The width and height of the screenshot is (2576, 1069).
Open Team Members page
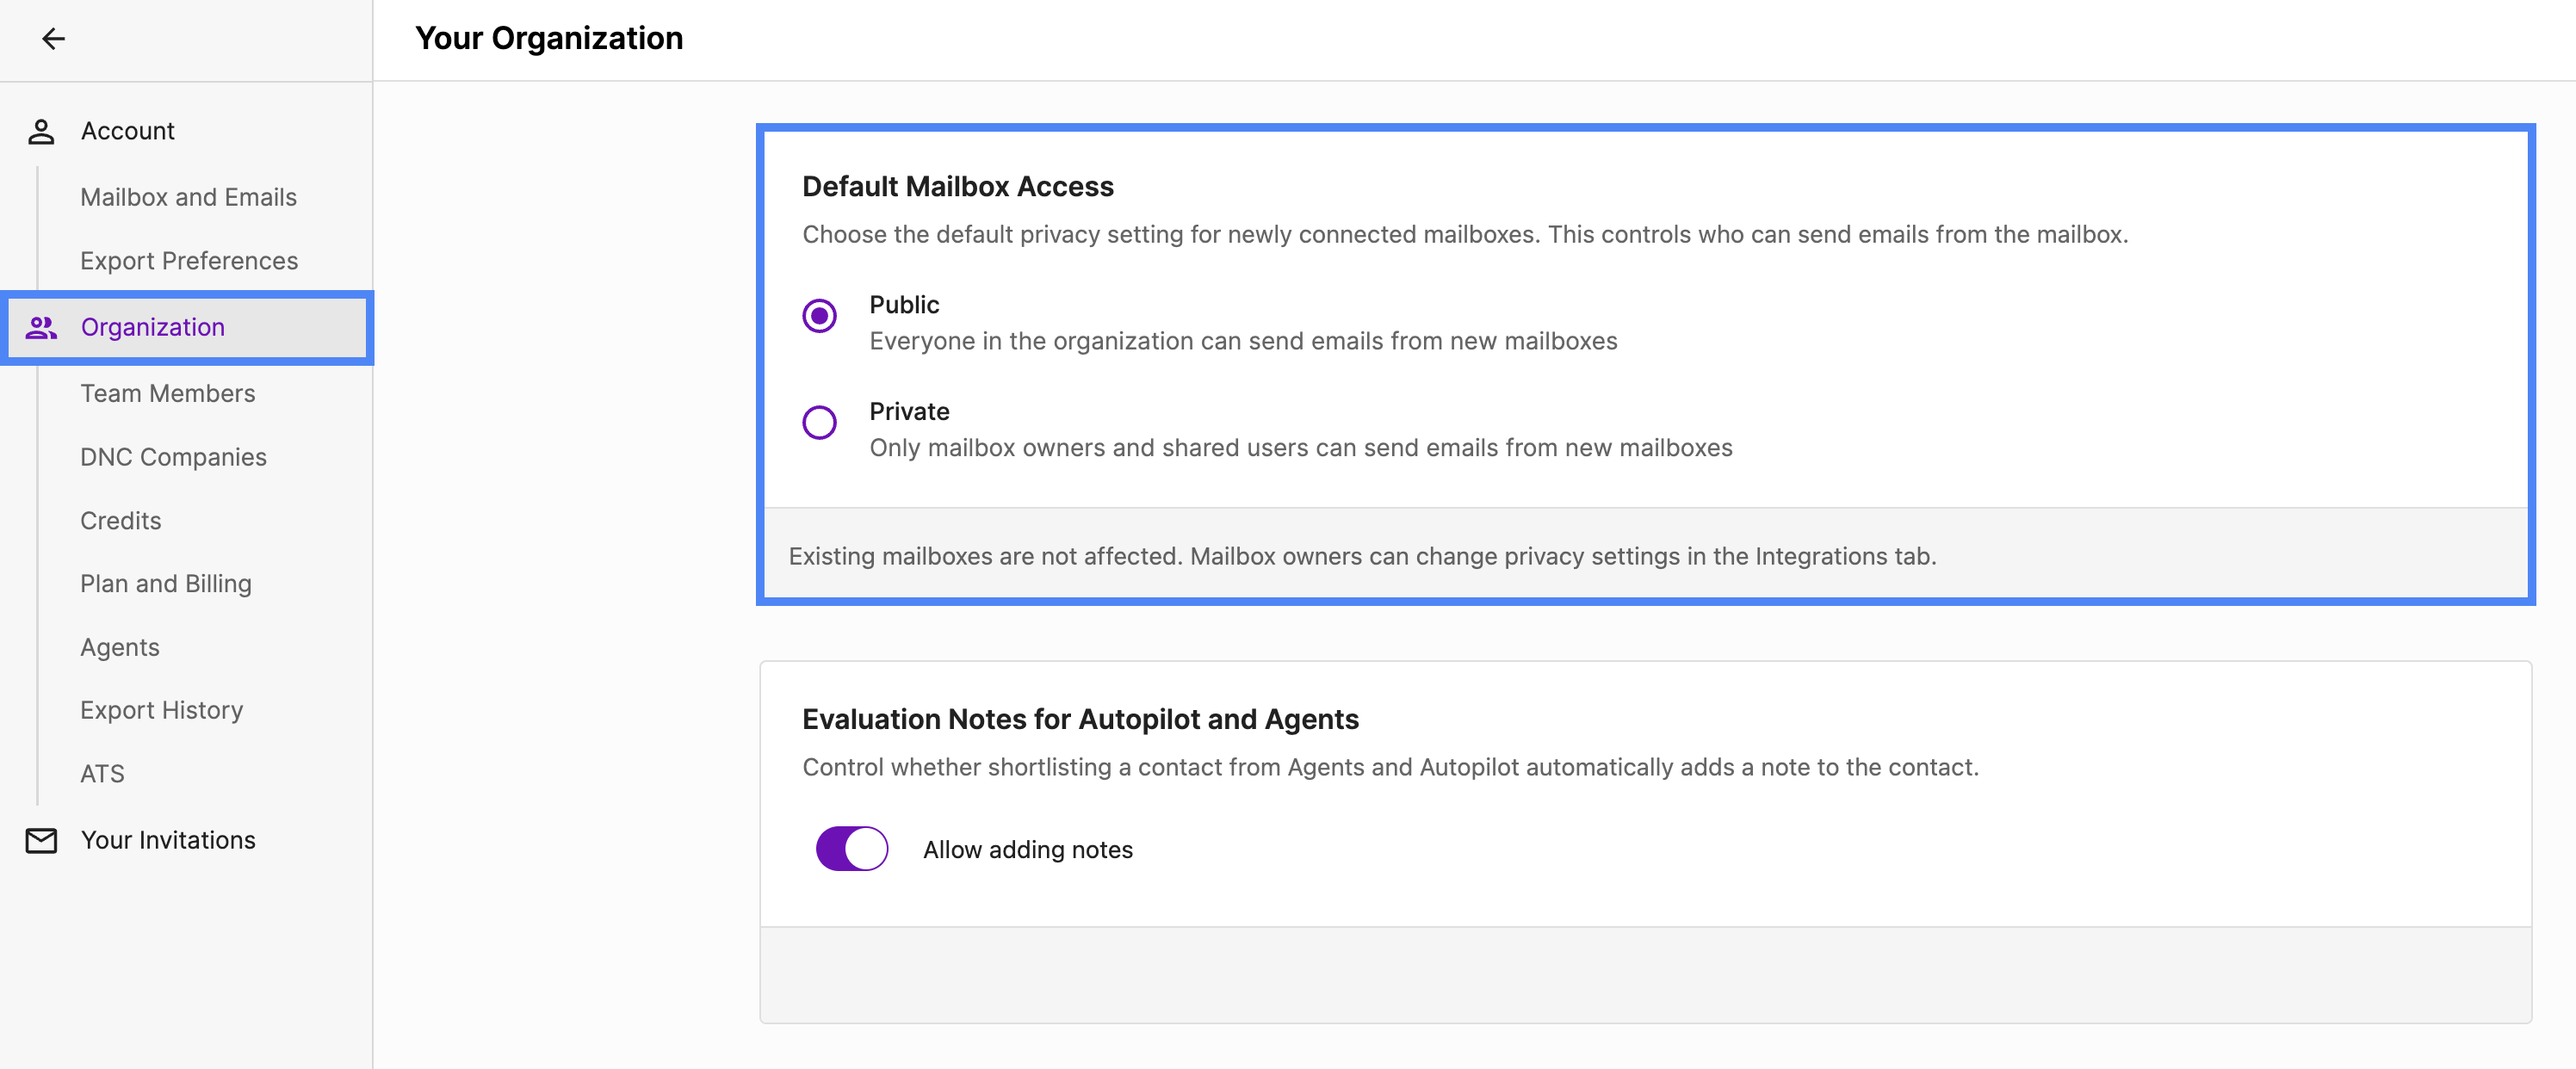tap(167, 393)
